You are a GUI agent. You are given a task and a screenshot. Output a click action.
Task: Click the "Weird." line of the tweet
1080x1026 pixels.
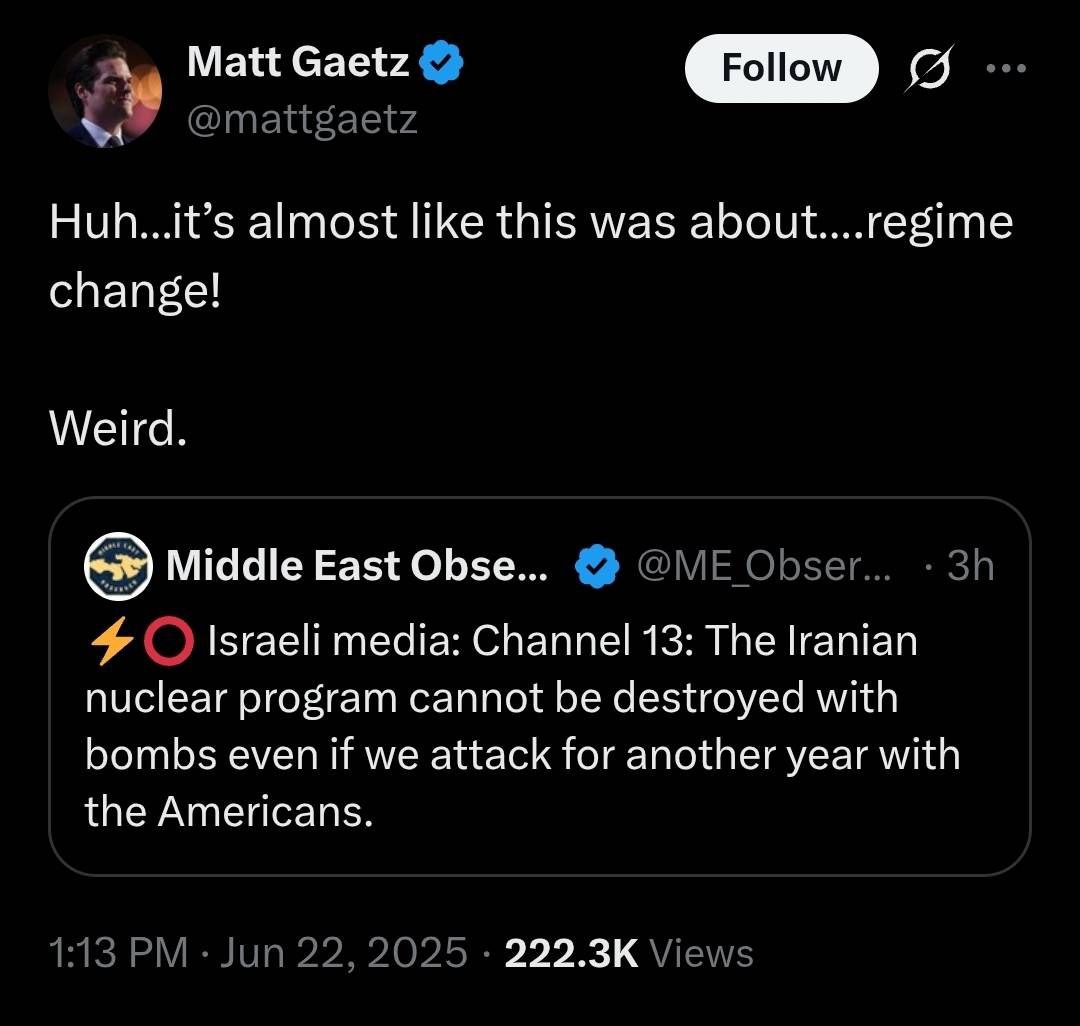tap(118, 429)
